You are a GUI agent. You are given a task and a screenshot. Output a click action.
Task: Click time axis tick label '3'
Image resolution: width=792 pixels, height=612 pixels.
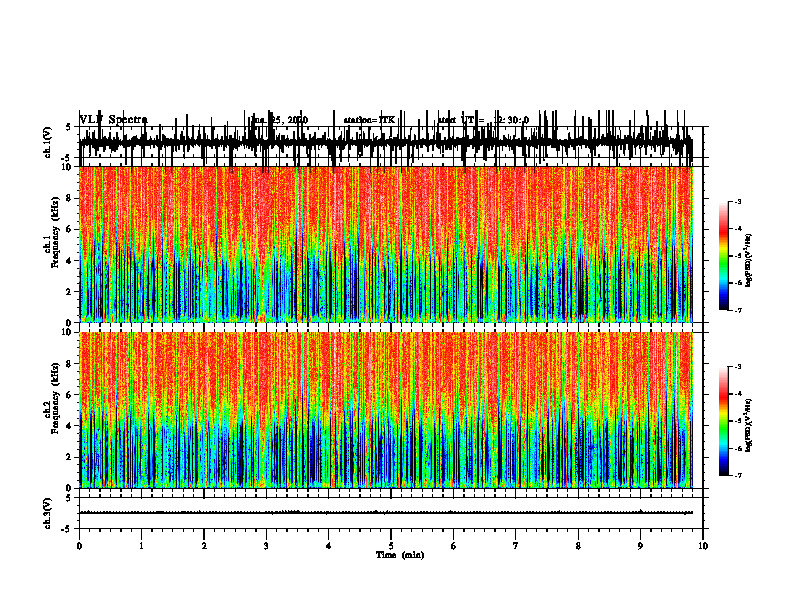pos(266,546)
